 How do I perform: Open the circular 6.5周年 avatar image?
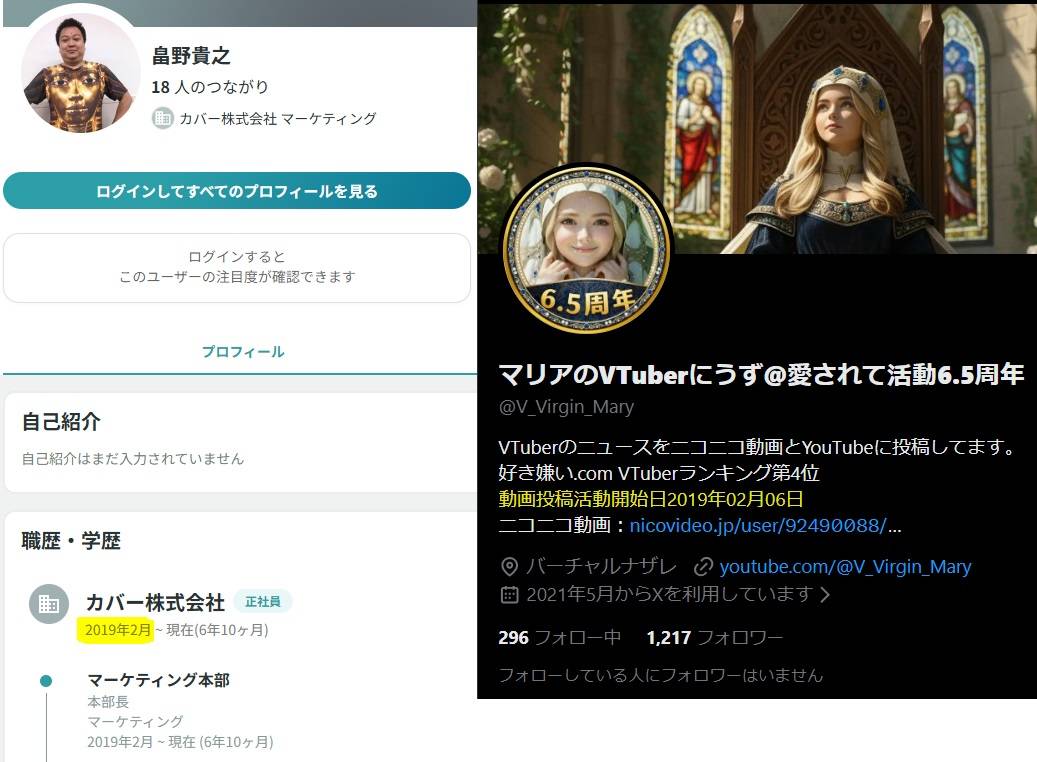pyautogui.click(x=586, y=250)
